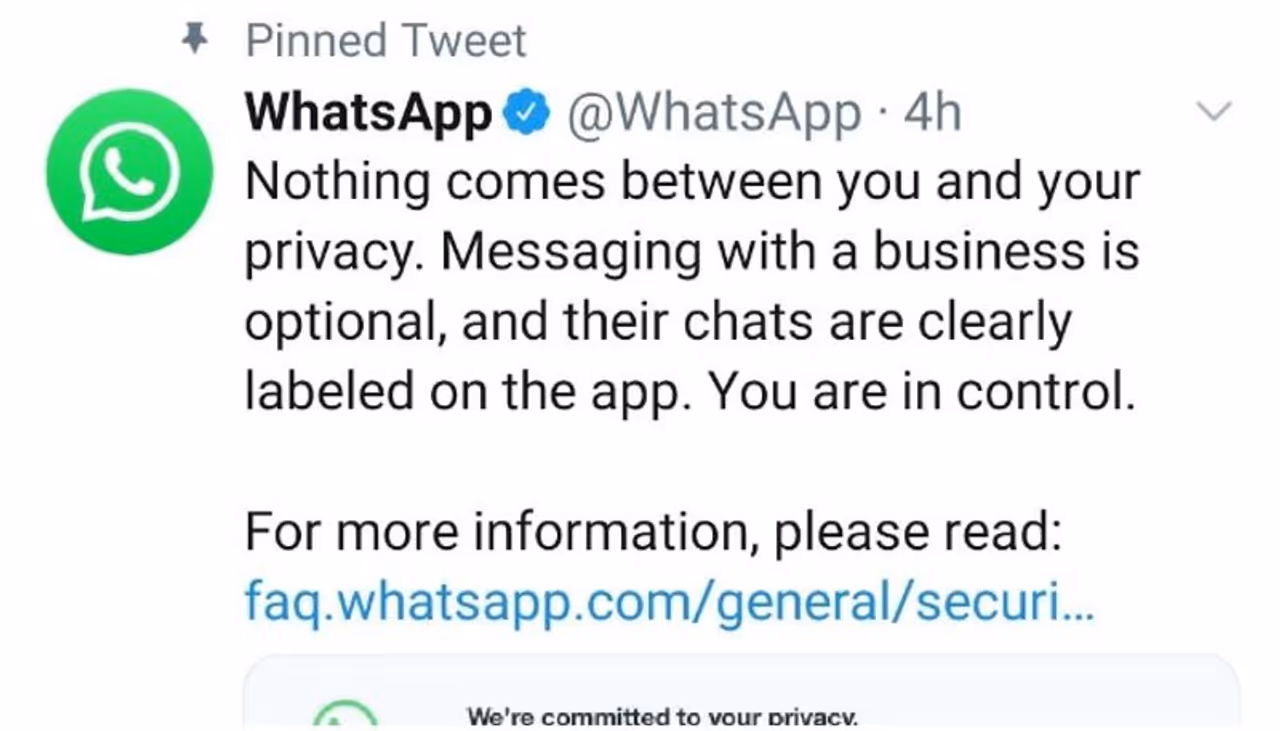Viewport: 1280px width, 731px height.
Task: Click the "For more information, please read:" text
Action: (x=653, y=532)
